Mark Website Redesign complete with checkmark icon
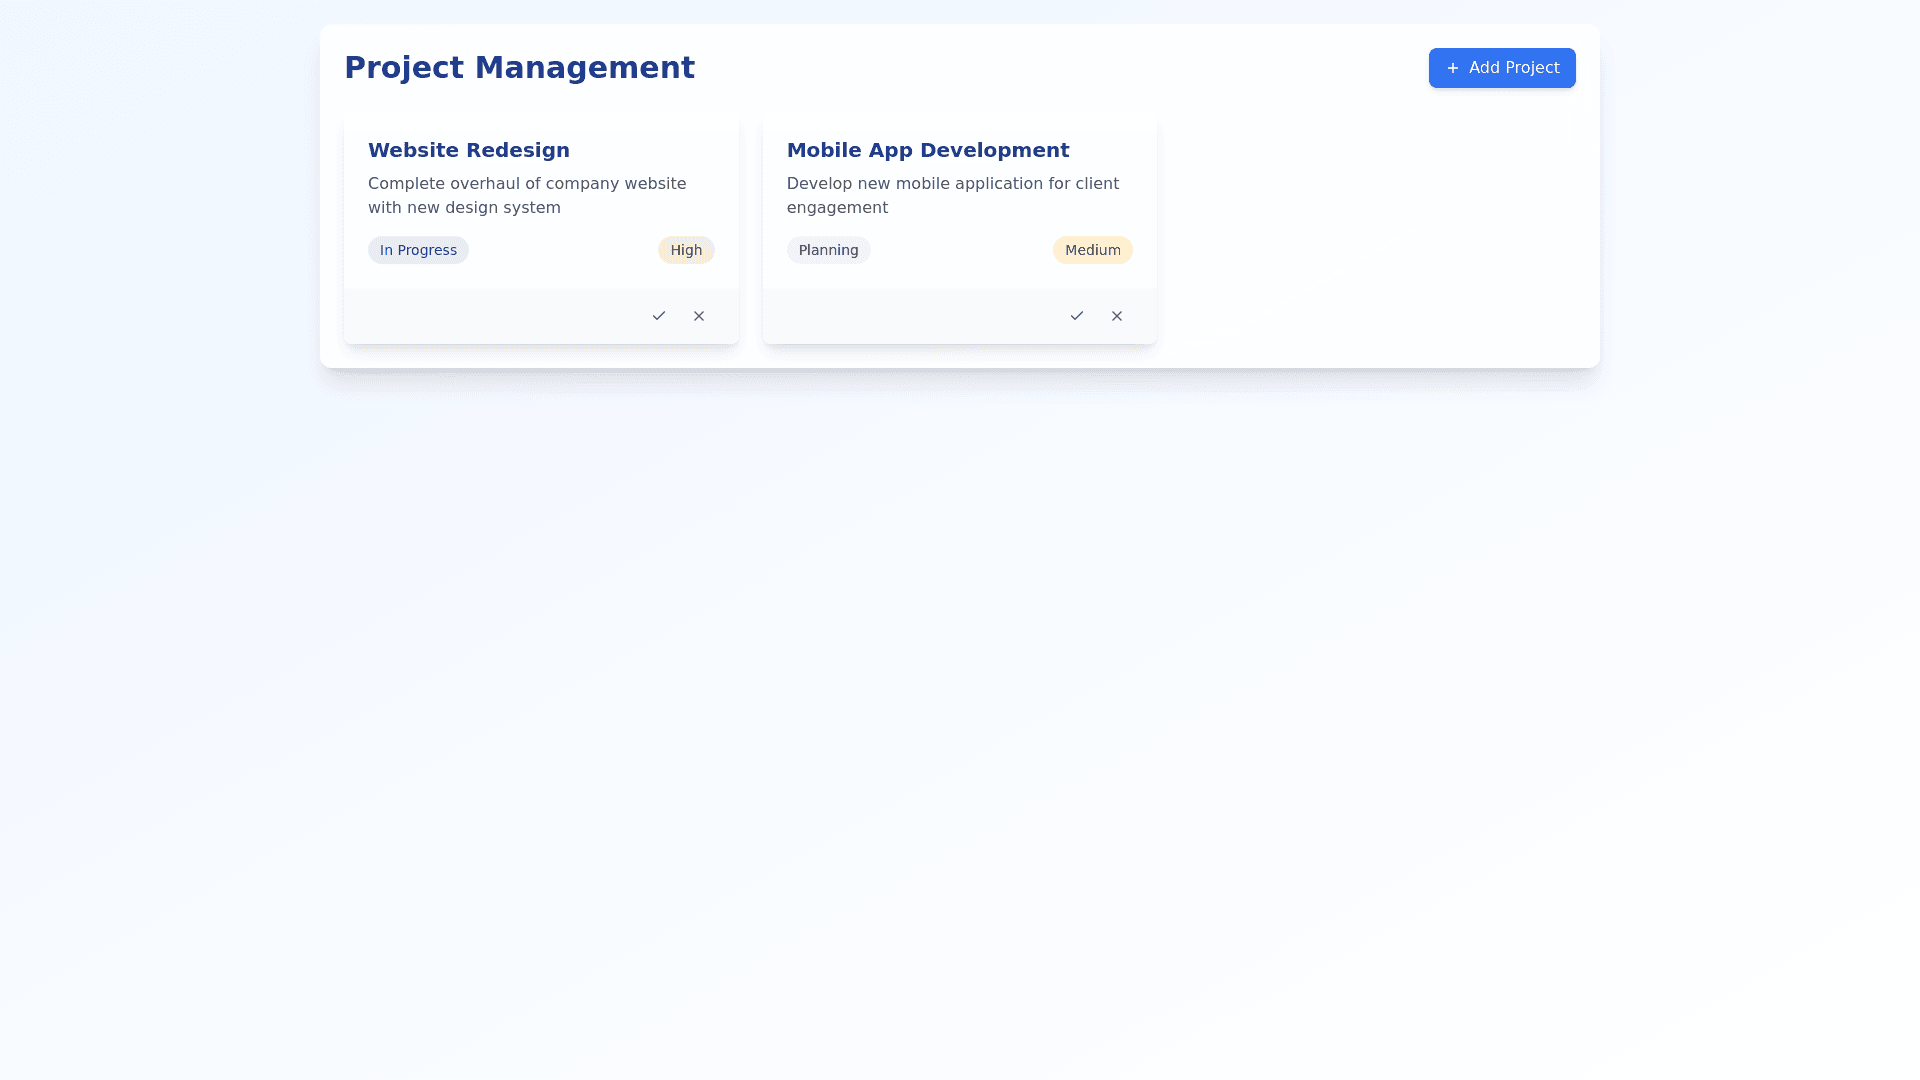 [659, 316]
